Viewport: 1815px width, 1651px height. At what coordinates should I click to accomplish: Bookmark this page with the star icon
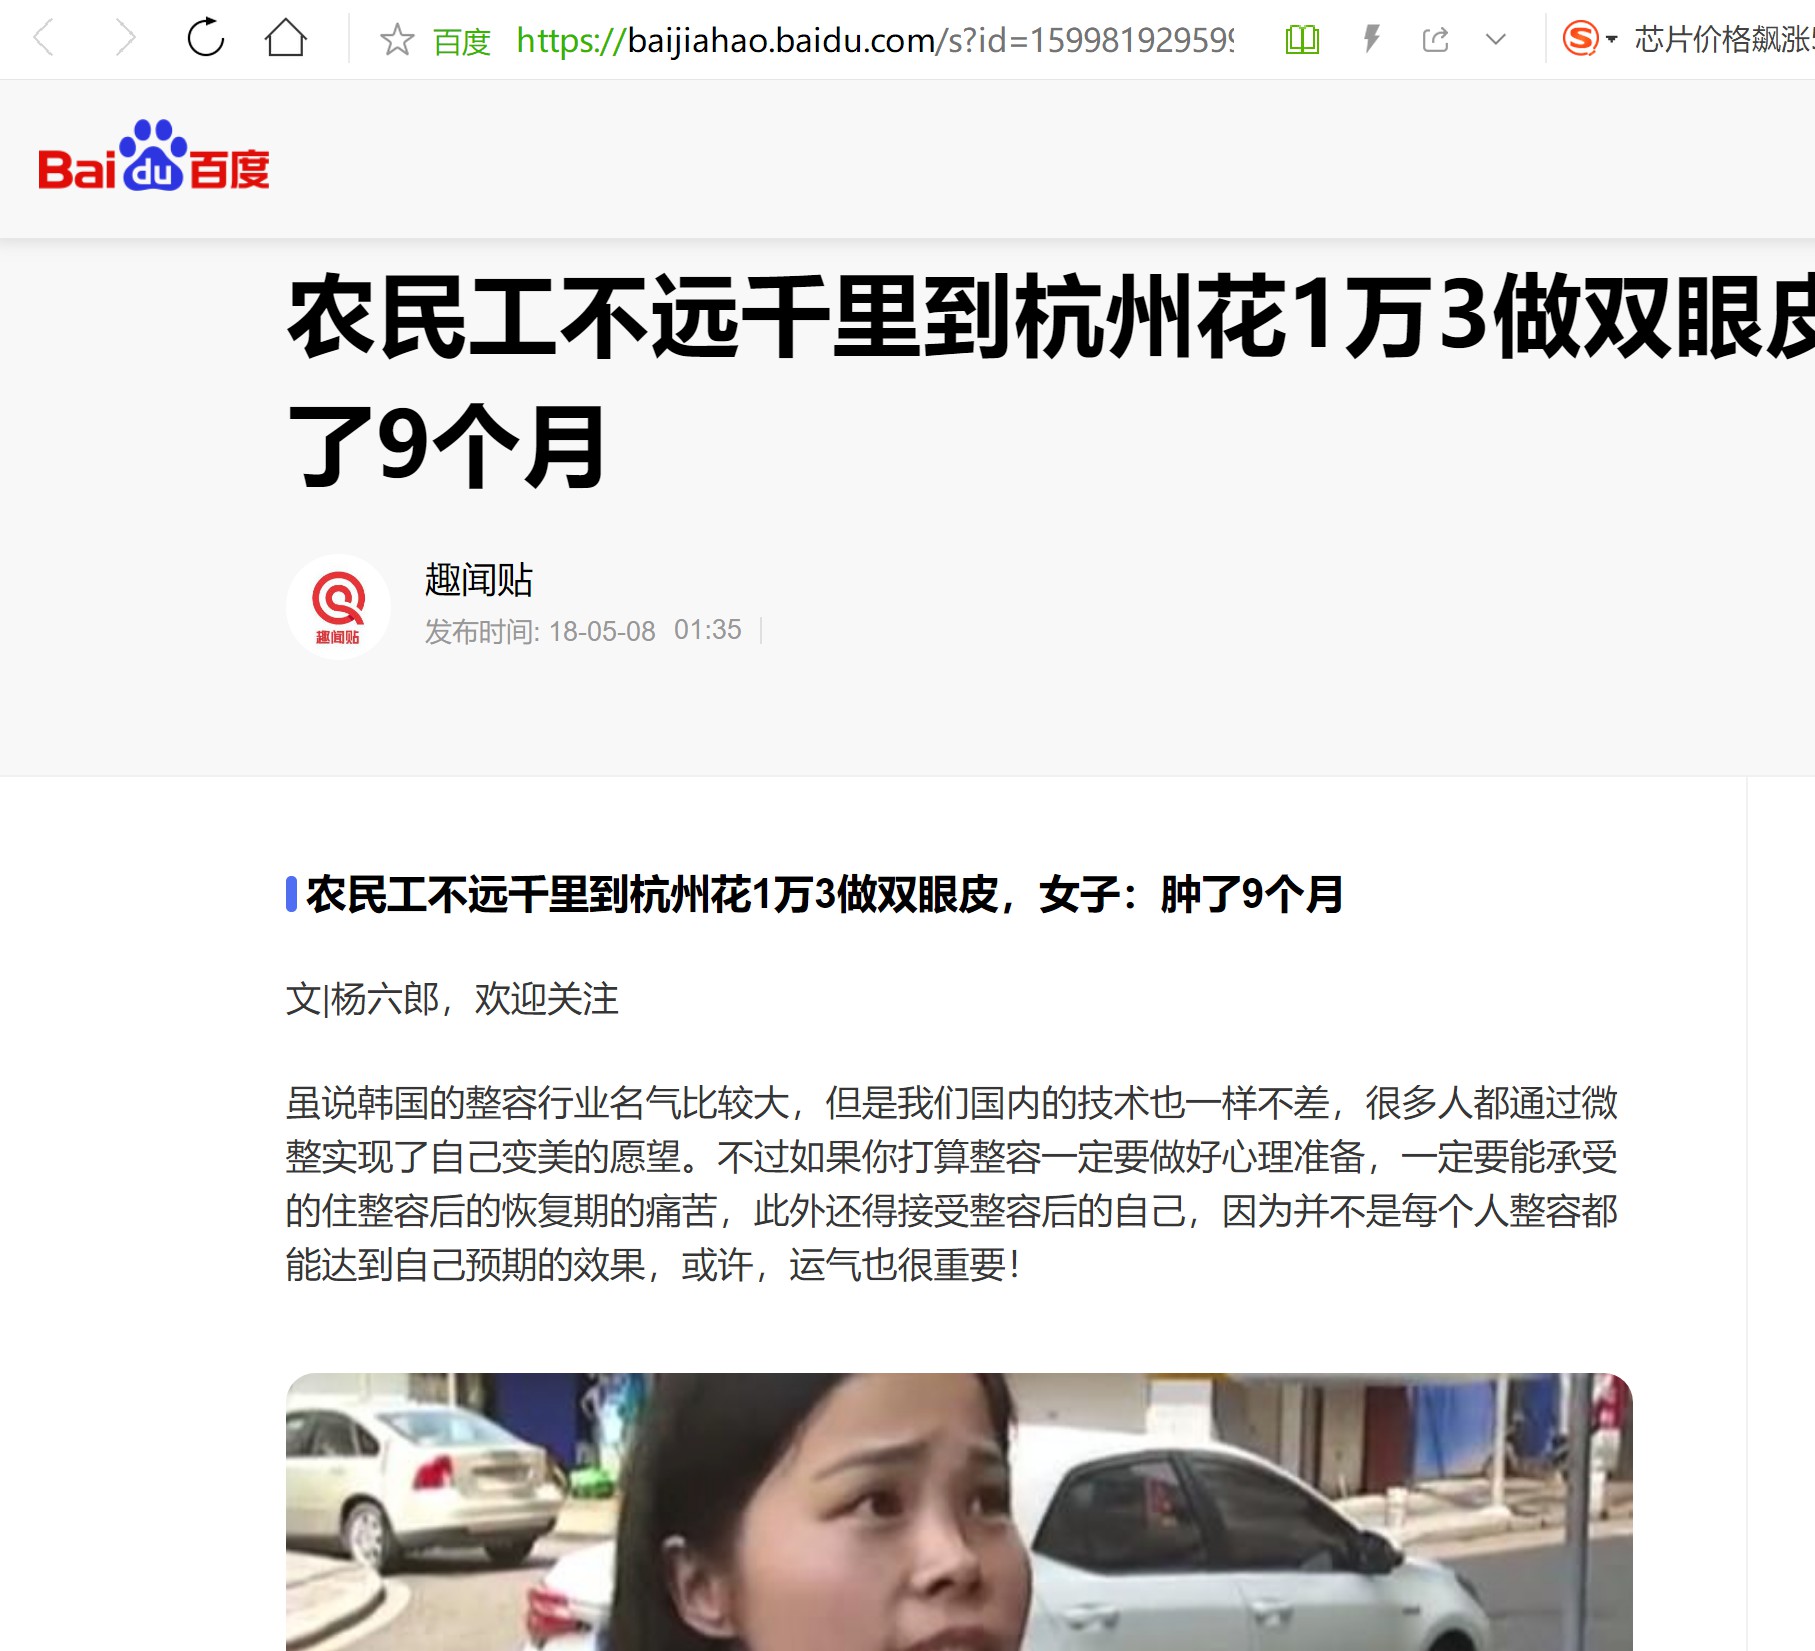397,40
